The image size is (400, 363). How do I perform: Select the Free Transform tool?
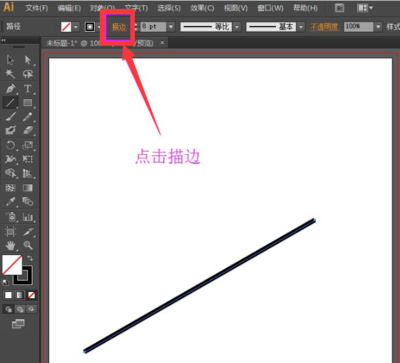click(28, 159)
